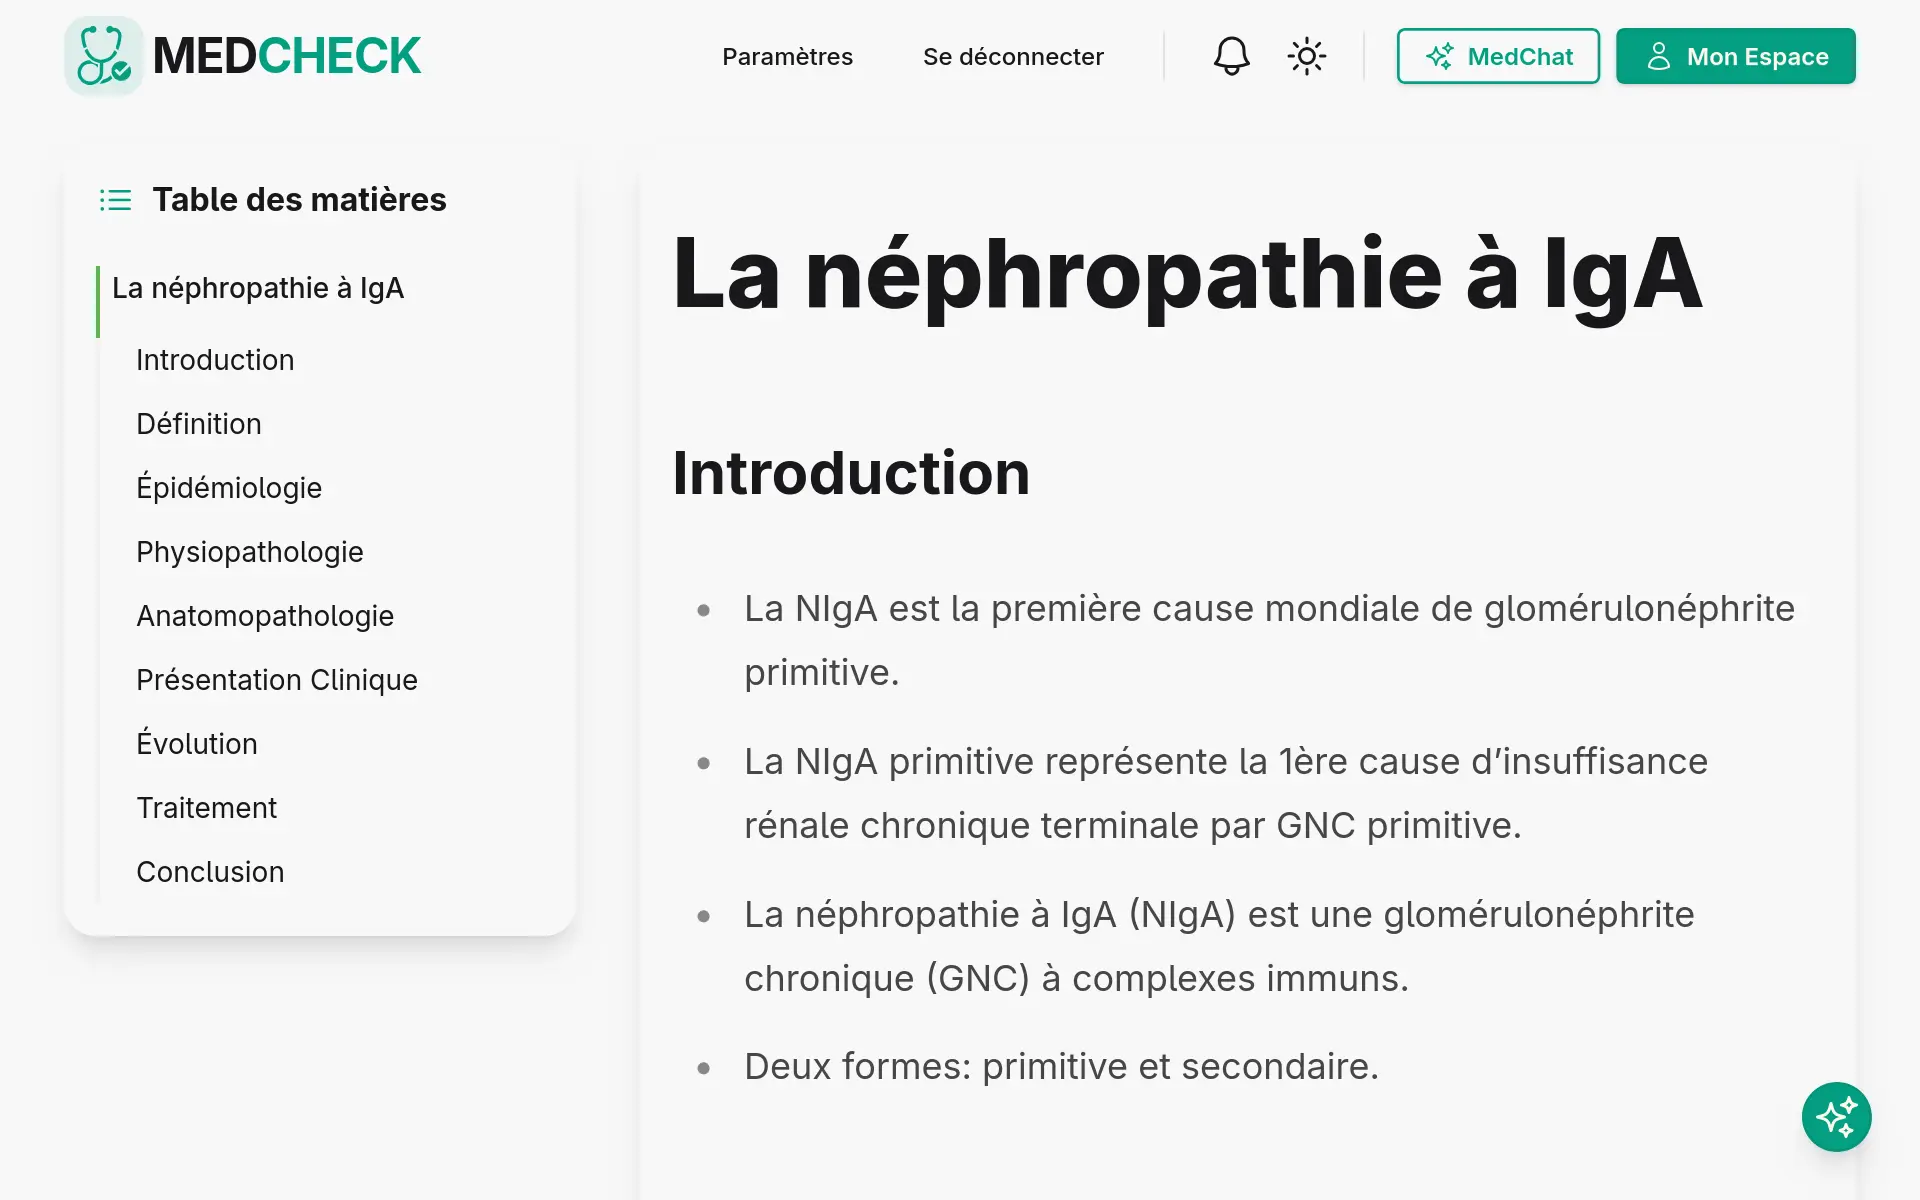The width and height of the screenshot is (1920, 1200).
Task: Jump to the Introduction section link
Action: tap(215, 360)
